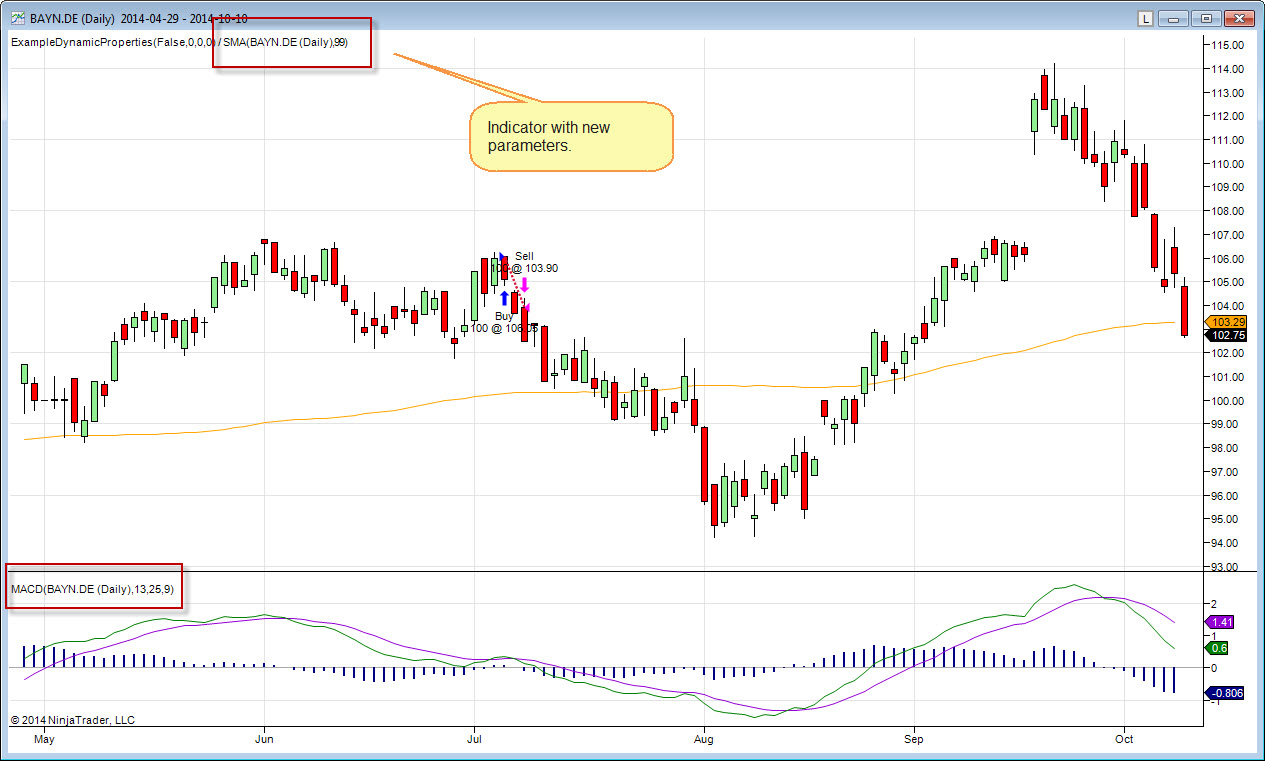Screen dimensions: 1265x761
Task: Click the "Oct" label on the time axis
Action: [1124, 742]
